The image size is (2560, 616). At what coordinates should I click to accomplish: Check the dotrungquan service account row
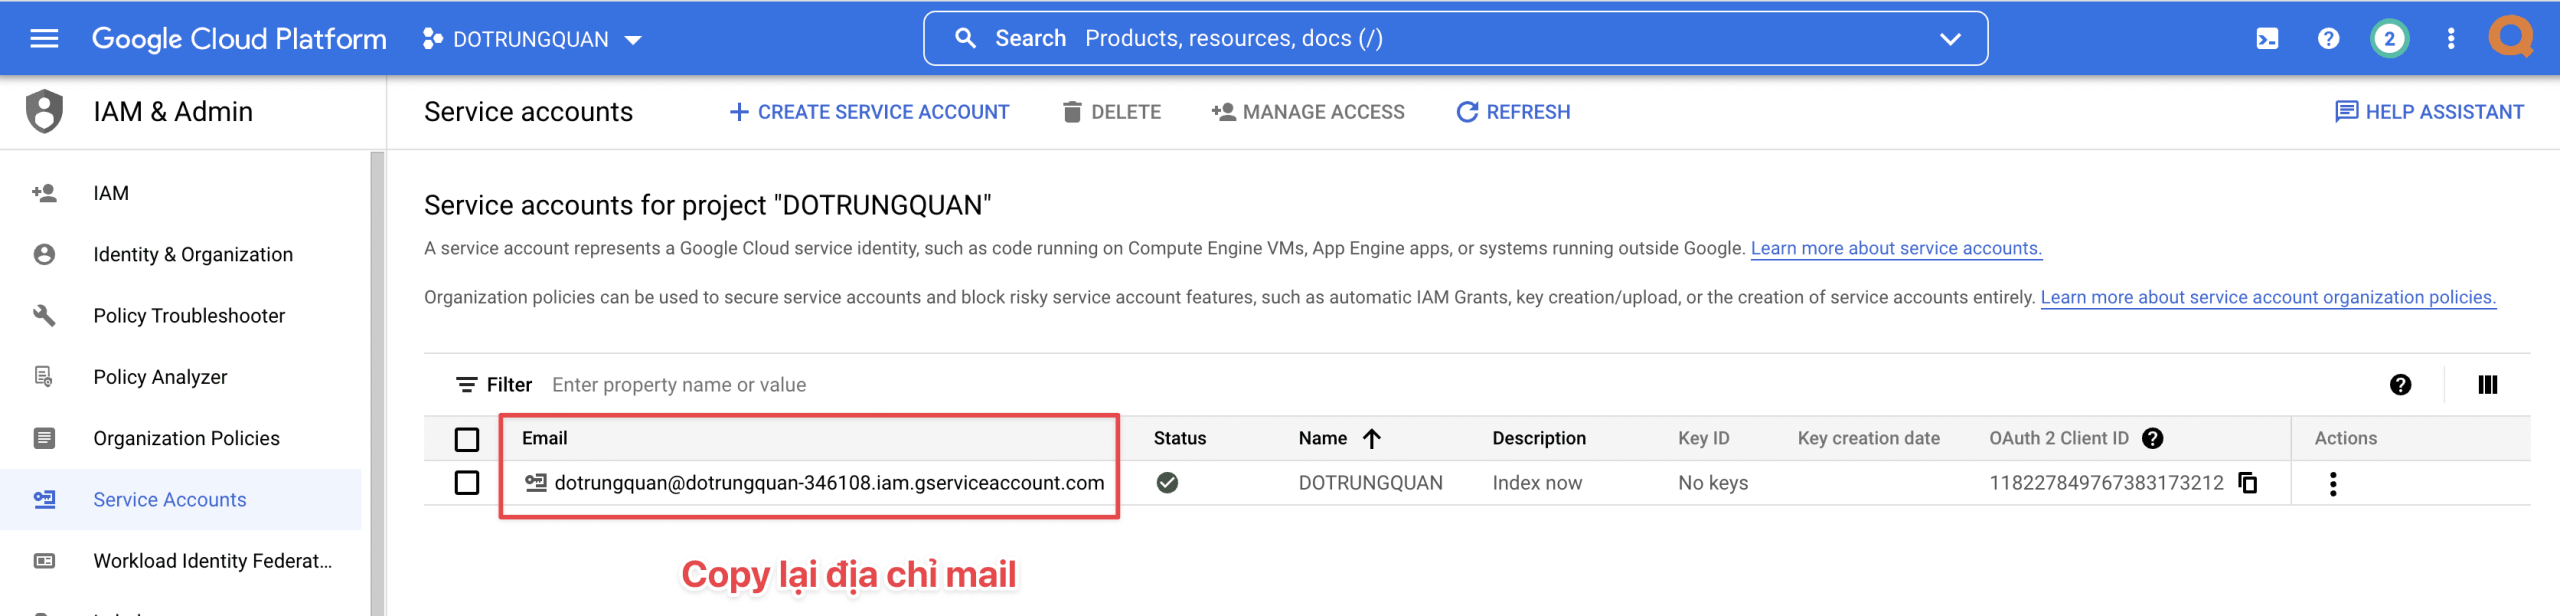[x=467, y=483]
